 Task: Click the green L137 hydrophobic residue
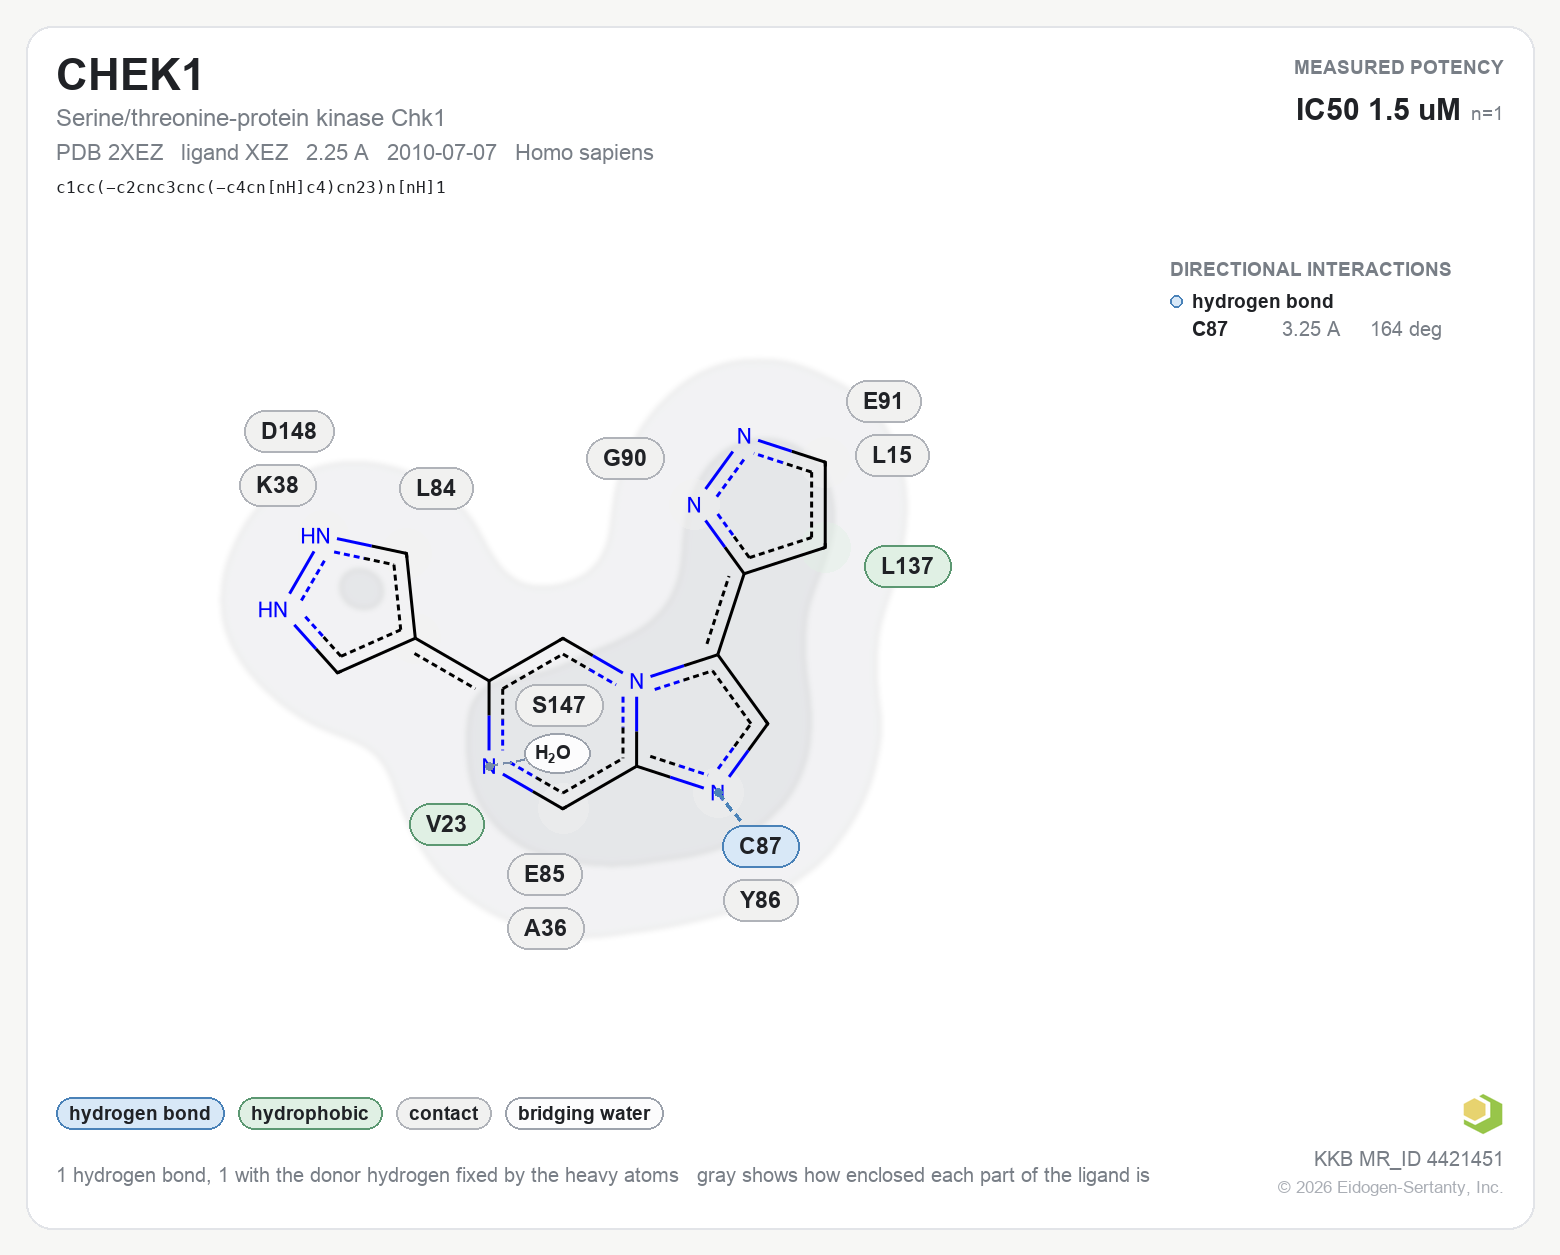point(907,566)
